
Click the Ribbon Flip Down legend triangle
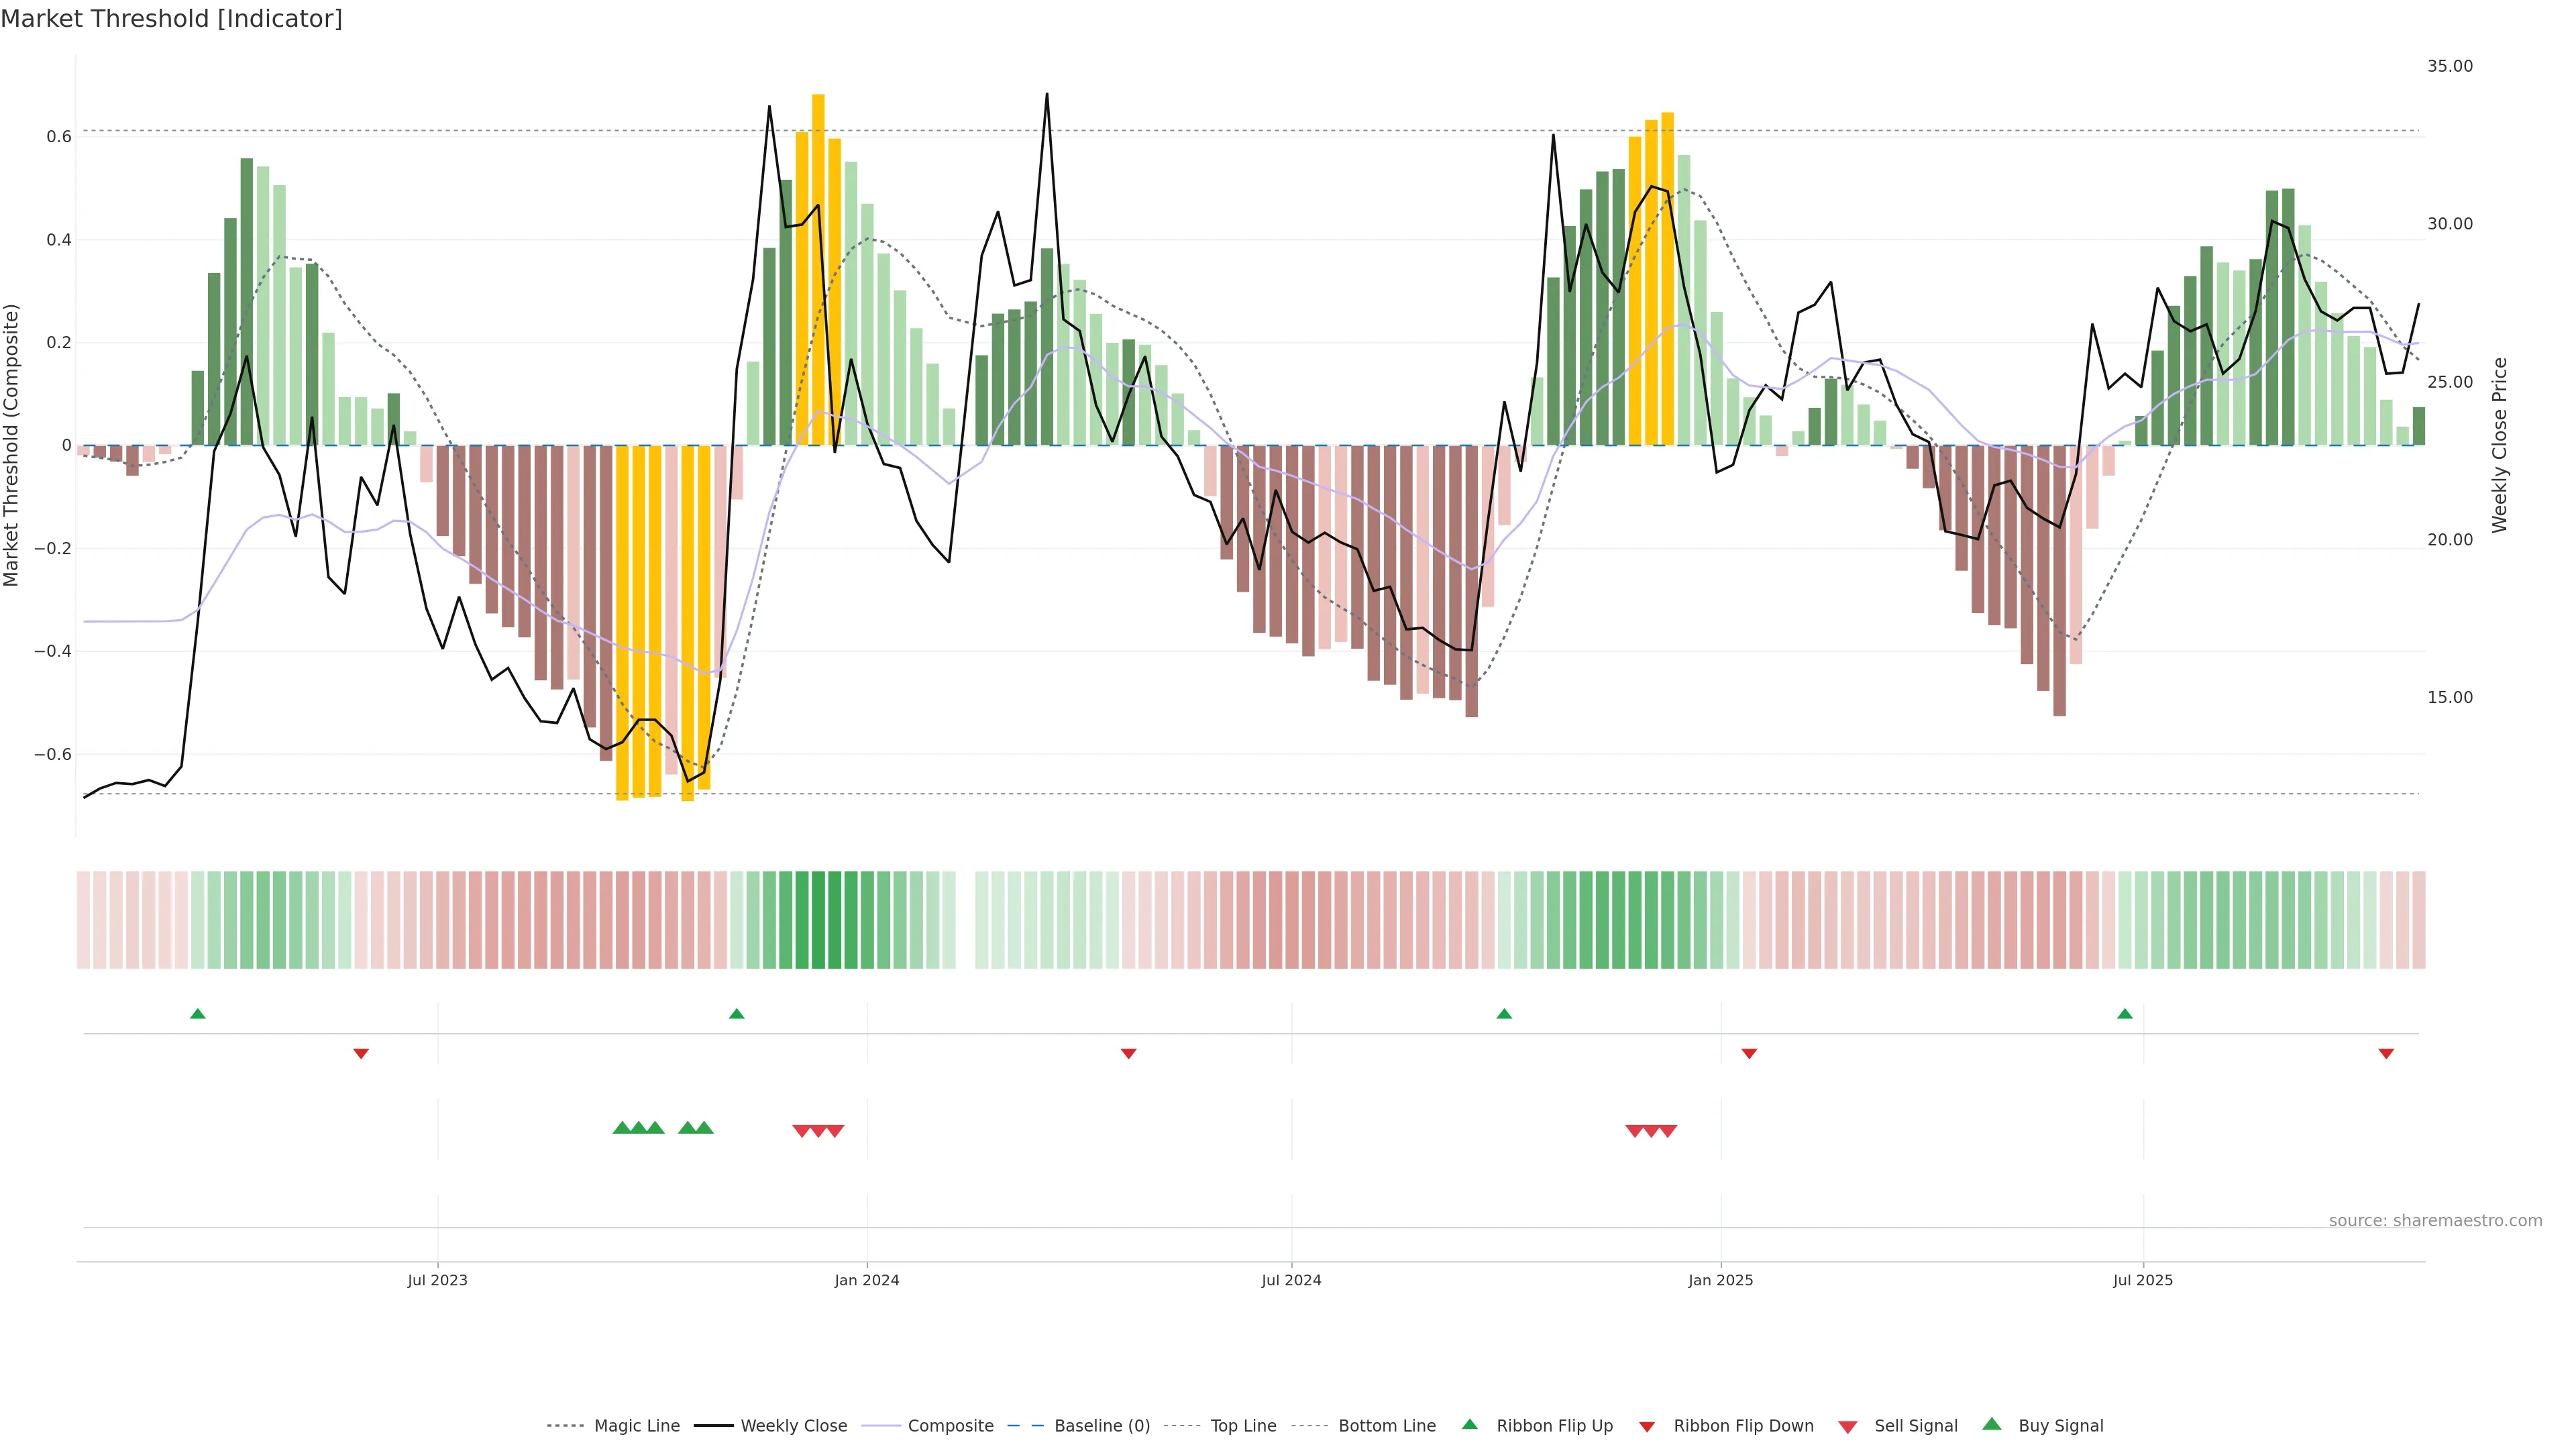click(1647, 1427)
